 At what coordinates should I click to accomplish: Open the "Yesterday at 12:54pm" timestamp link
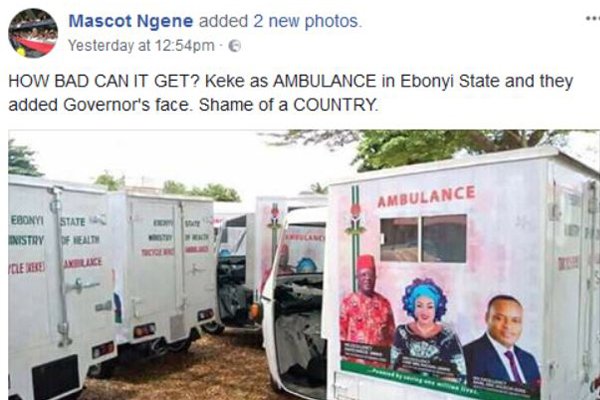click(x=141, y=46)
